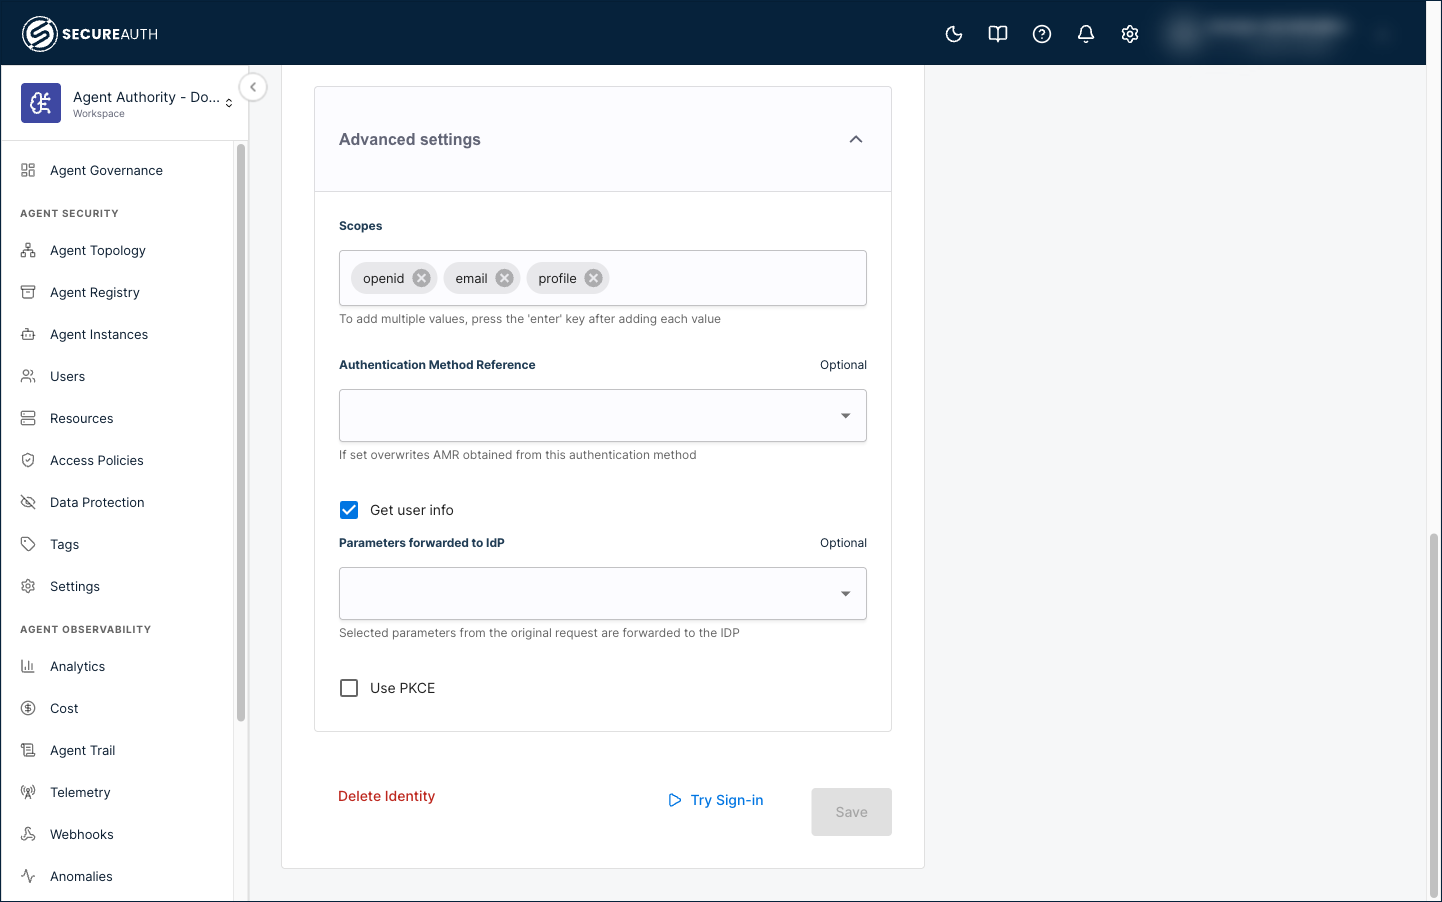Click the profile scope chip text
Screen dimensions: 1442x902
pos(558,278)
